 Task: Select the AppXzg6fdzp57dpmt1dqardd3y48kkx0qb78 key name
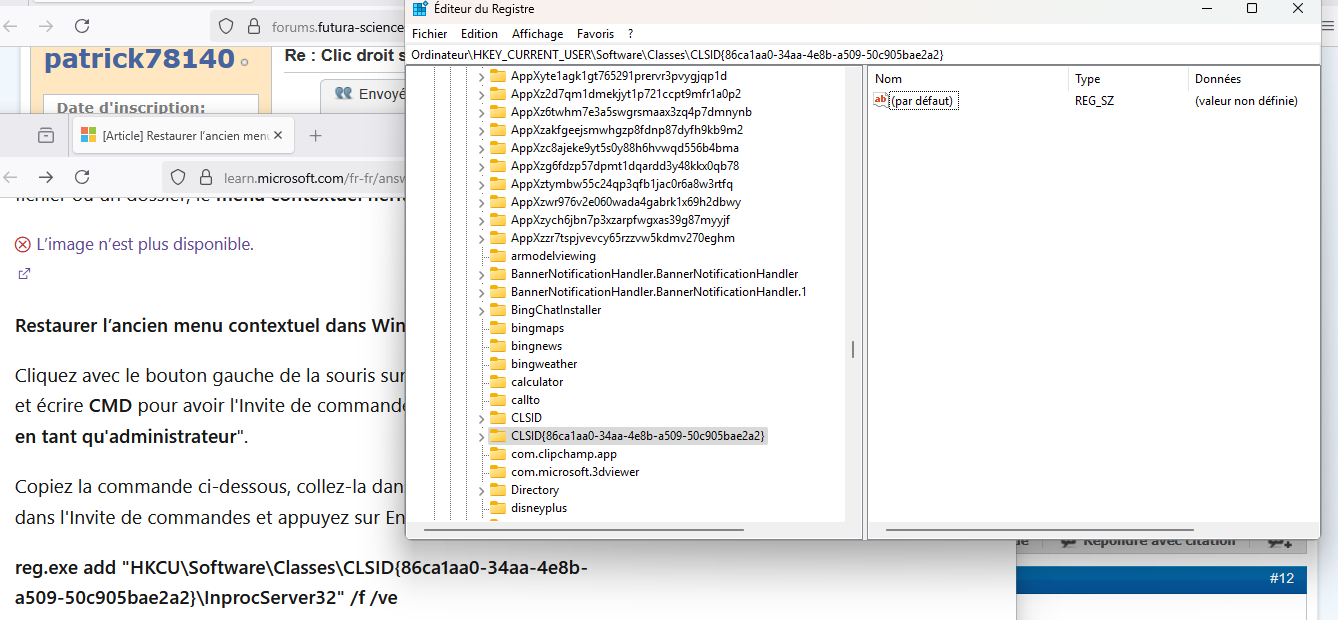pos(625,166)
